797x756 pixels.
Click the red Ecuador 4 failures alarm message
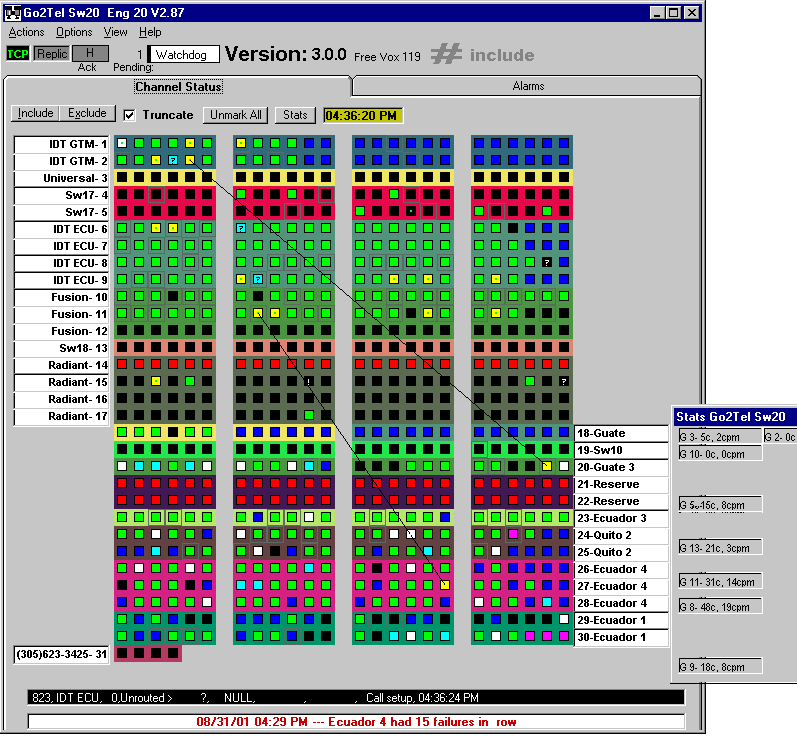(356, 722)
